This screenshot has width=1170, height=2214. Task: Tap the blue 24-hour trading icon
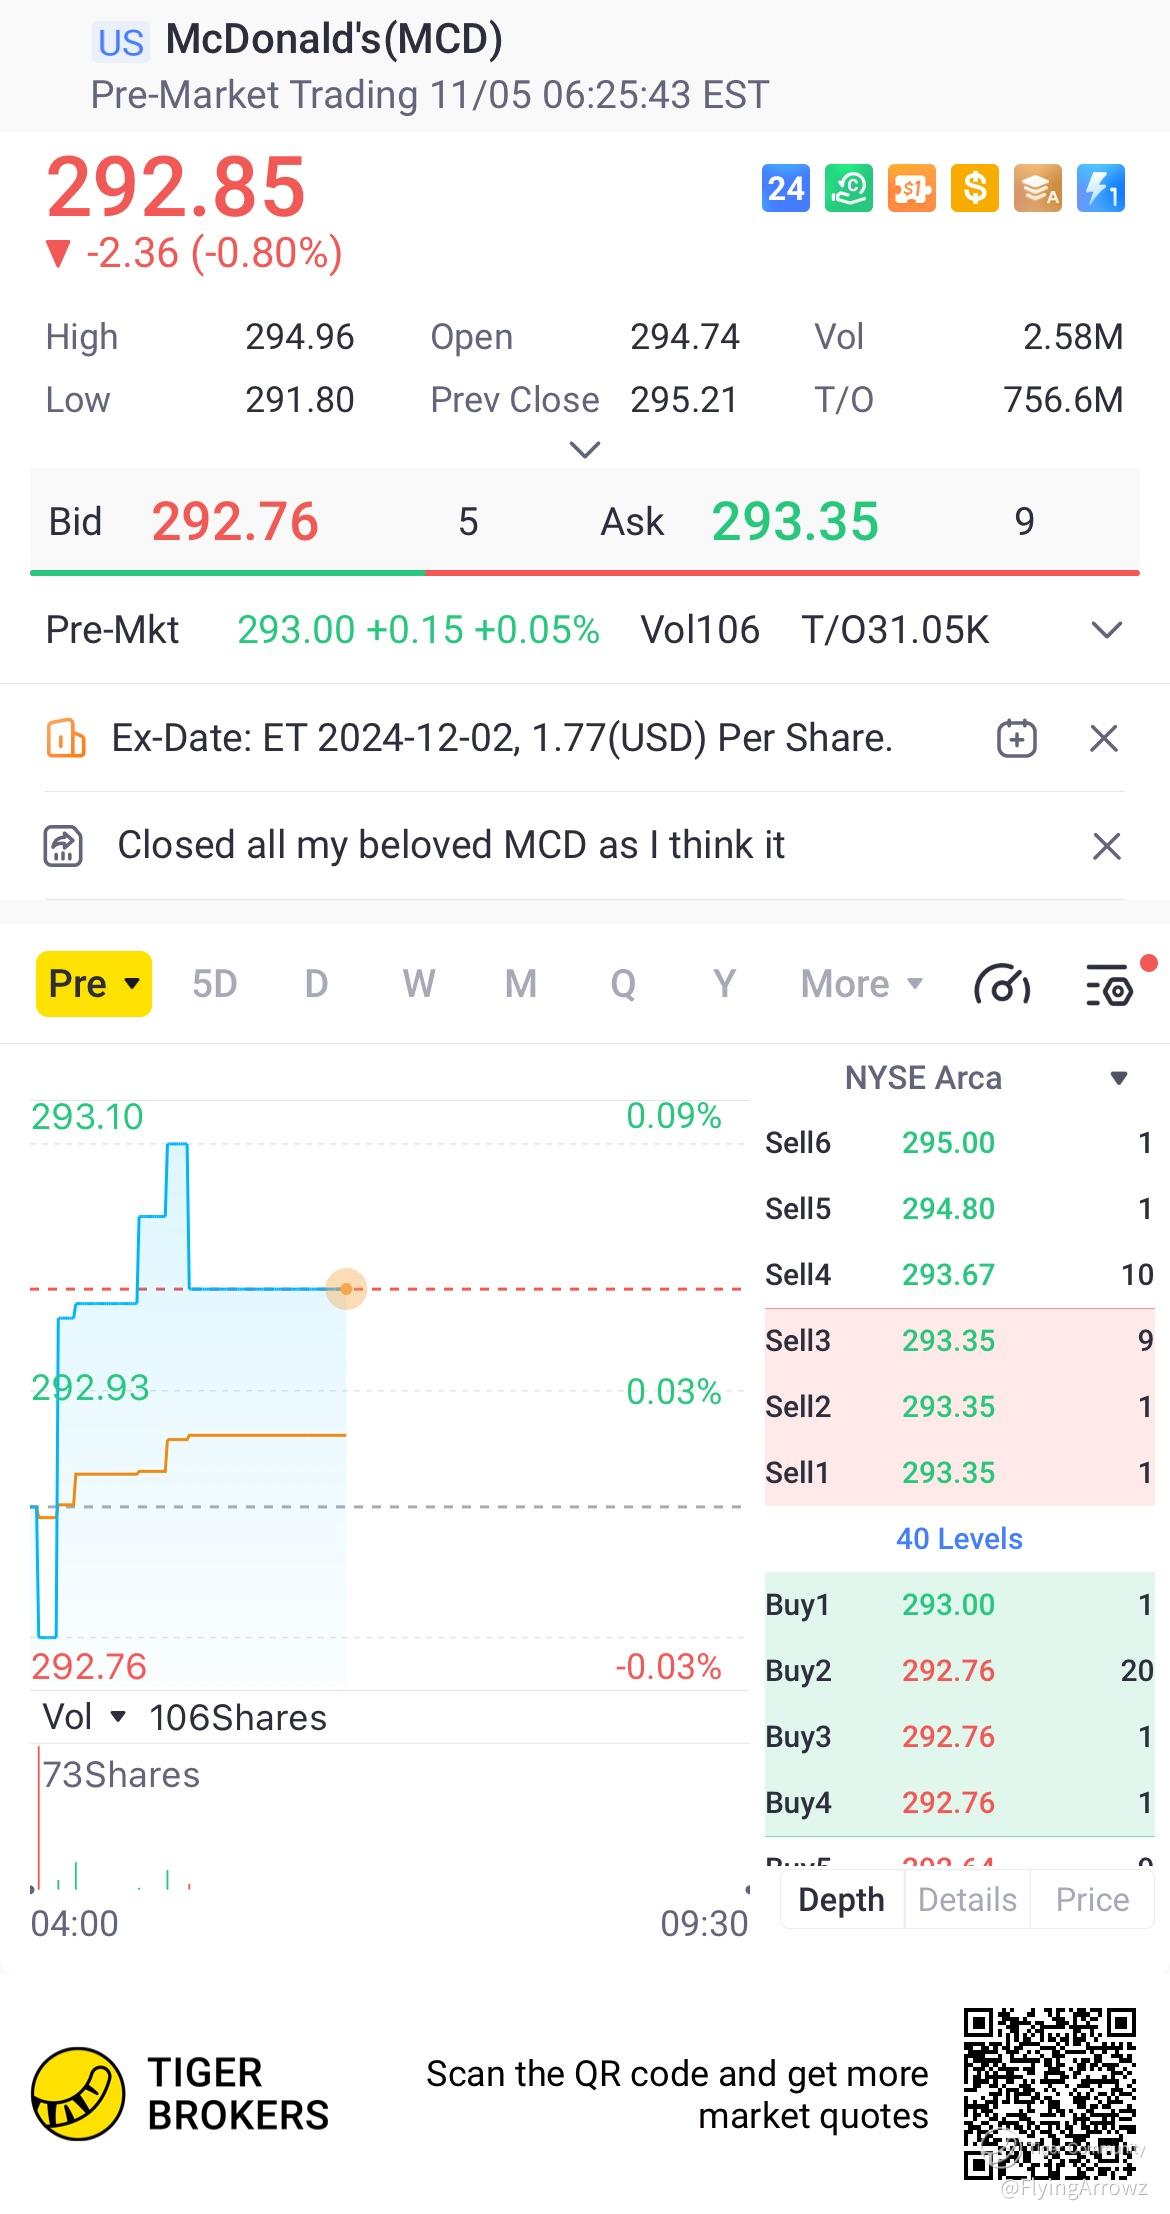point(785,188)
